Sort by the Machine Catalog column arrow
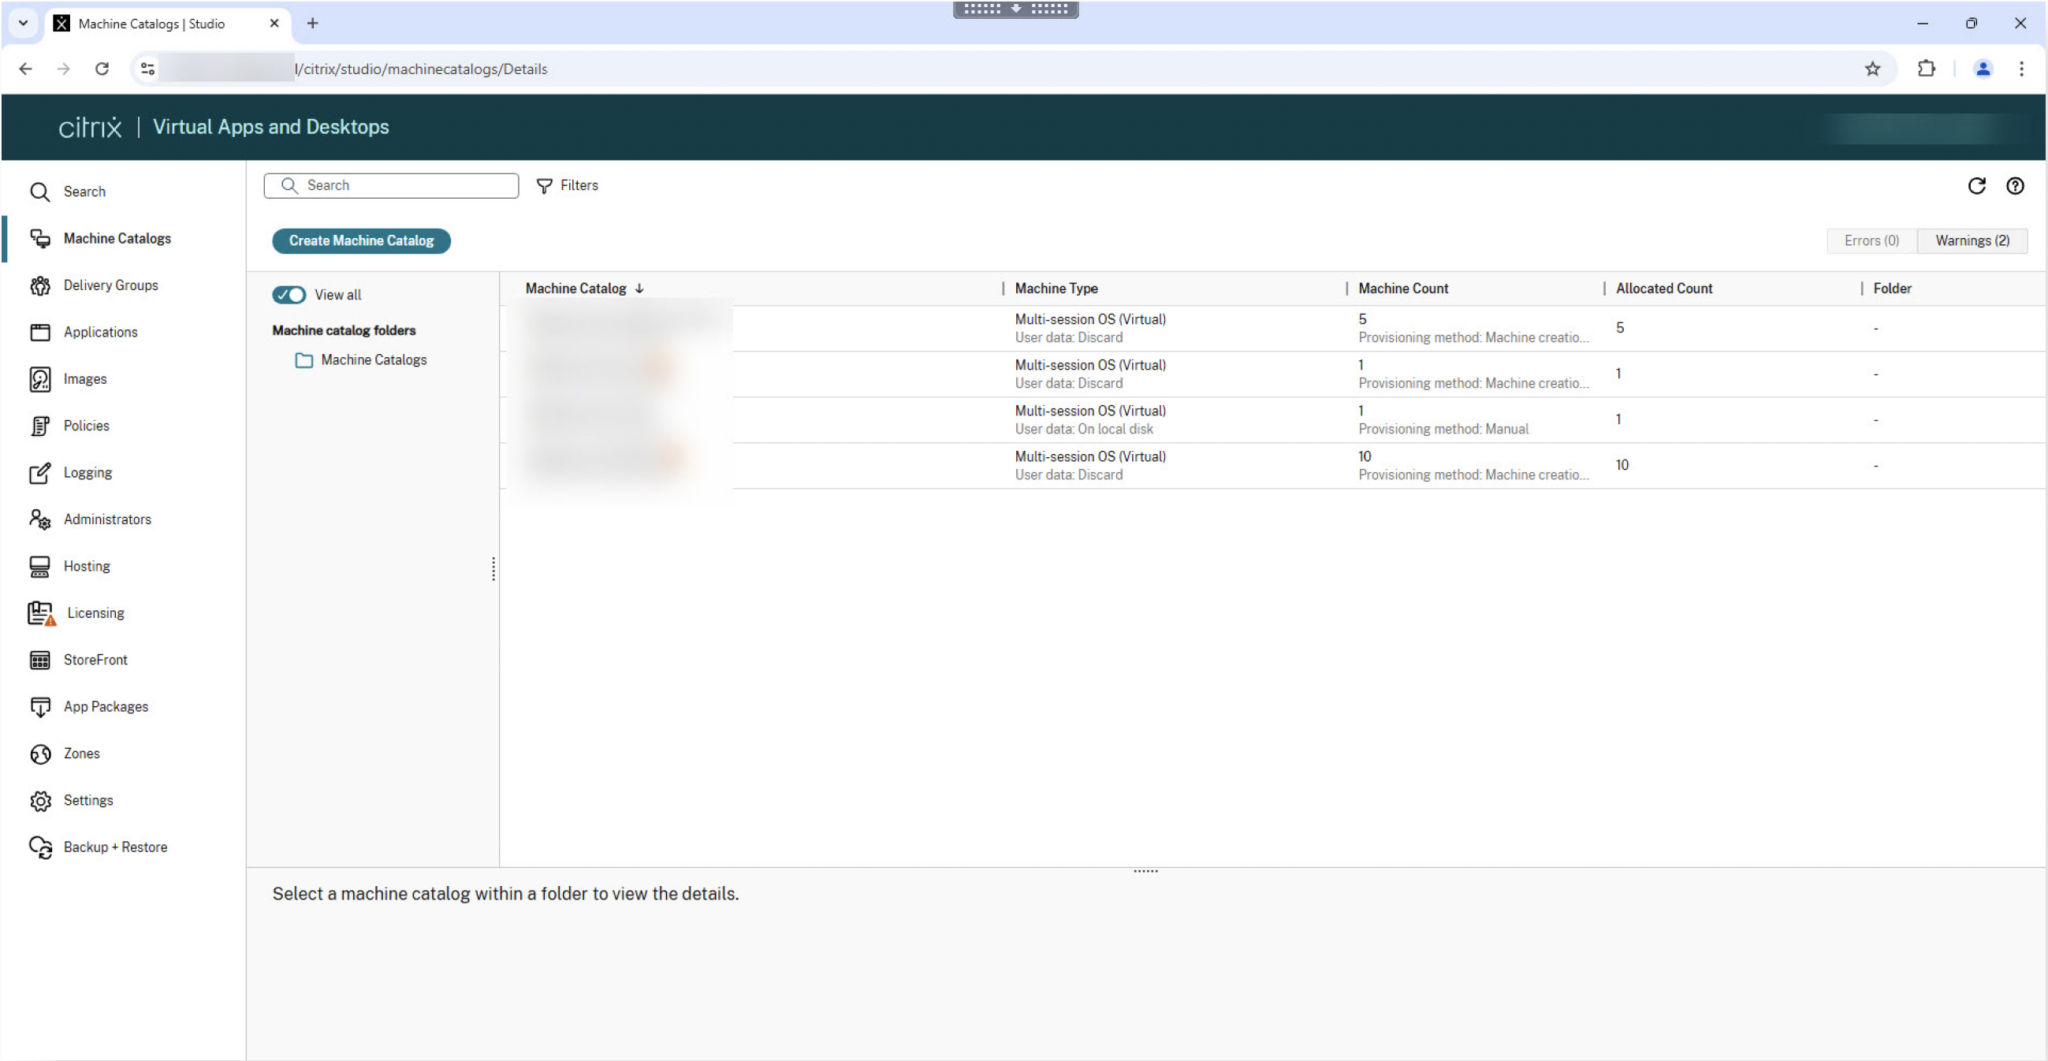The height and width of the screenshot is (1061, 2048). [x=638, y=288]
